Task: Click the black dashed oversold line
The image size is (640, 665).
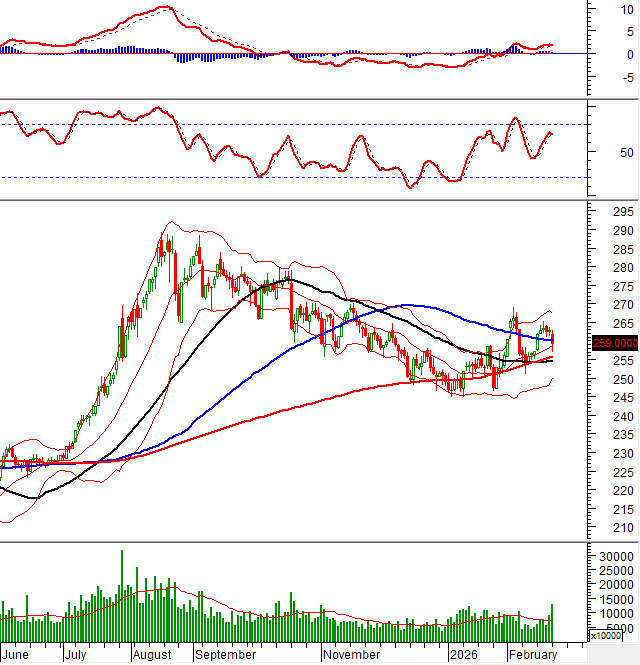Action: [300, 177]
